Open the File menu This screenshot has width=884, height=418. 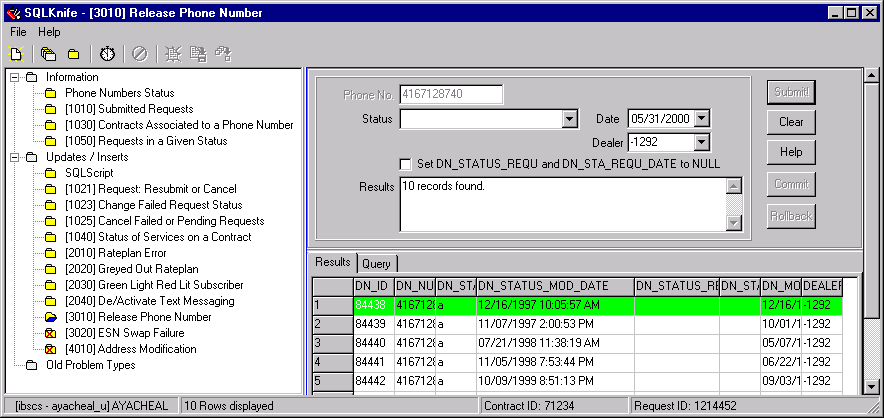click(19, 32)
